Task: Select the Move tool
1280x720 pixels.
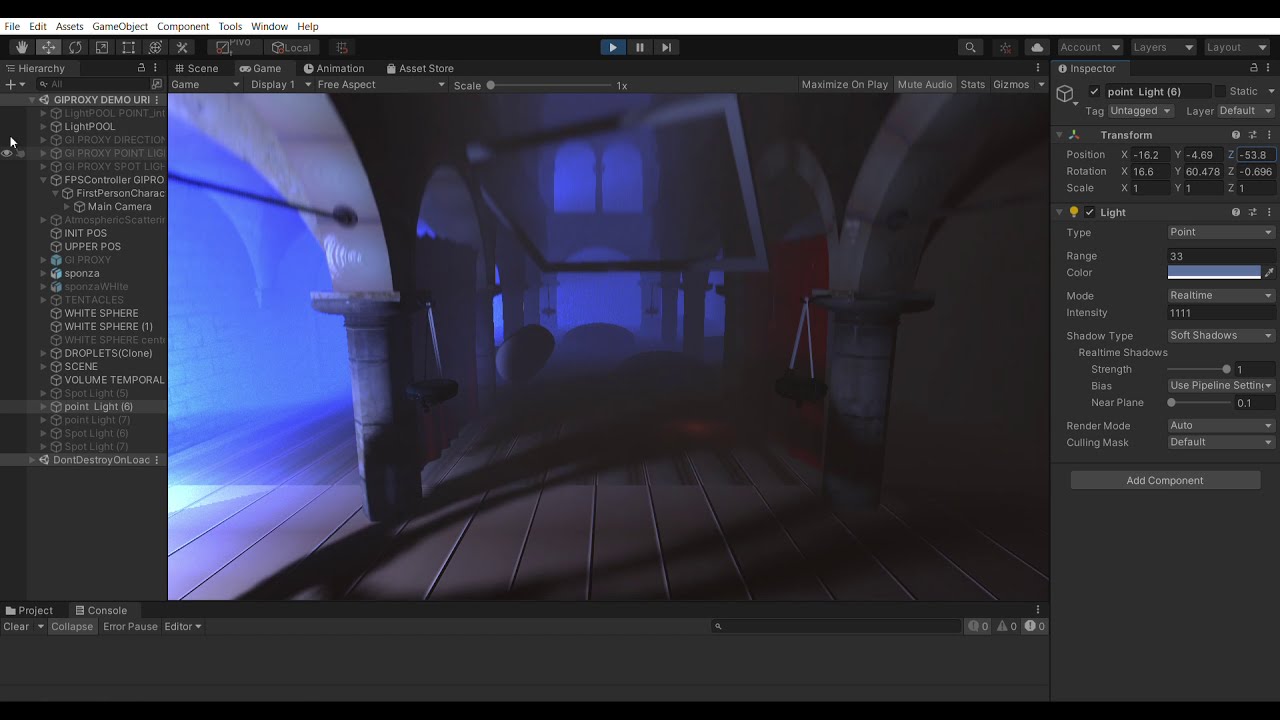Action: (x=48, y=47)
